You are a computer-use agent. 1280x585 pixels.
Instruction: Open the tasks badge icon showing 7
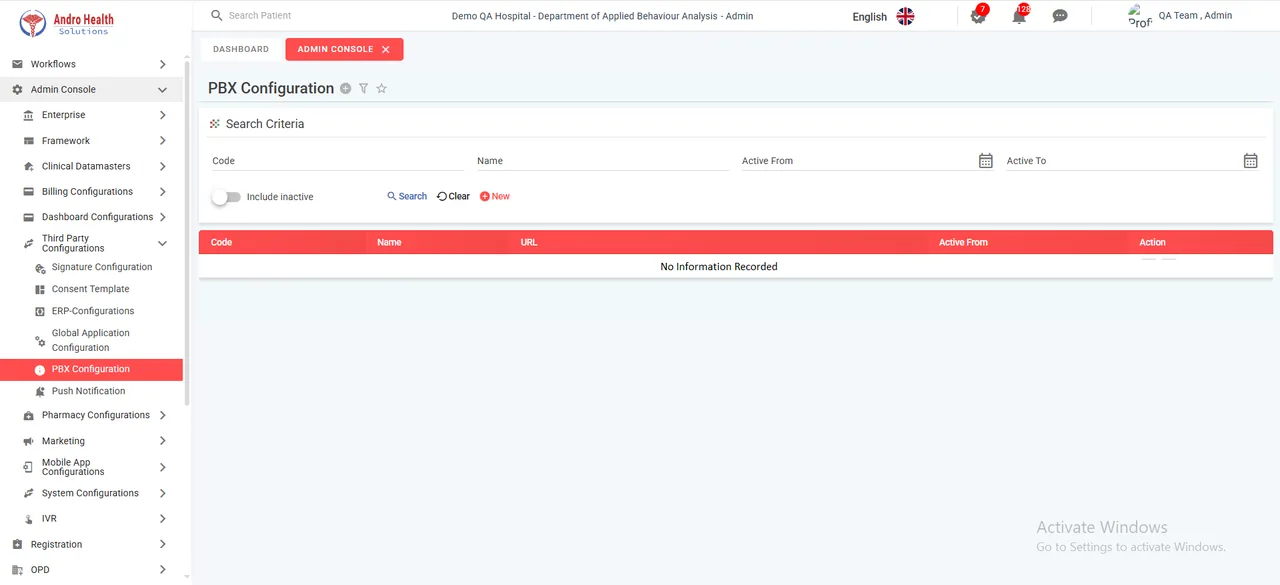pyautogui.click(x=978, y=15)
